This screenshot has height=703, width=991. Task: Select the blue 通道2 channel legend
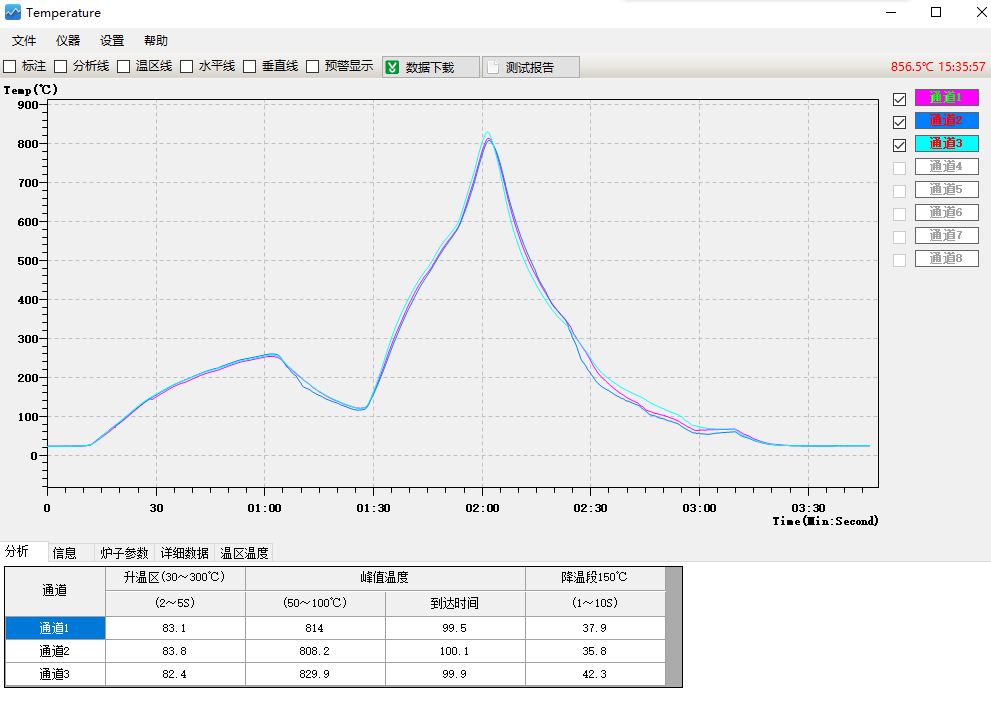click(x=946, y=120)
